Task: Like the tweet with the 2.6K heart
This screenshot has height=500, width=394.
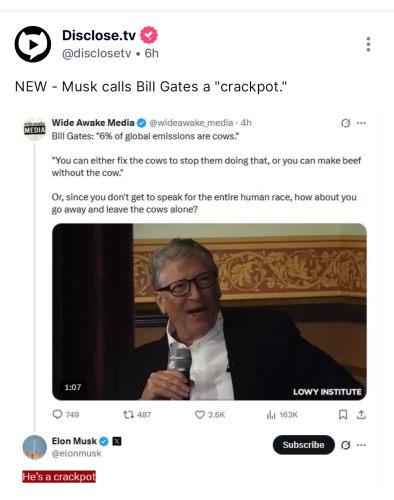Action: click(200, 415)
